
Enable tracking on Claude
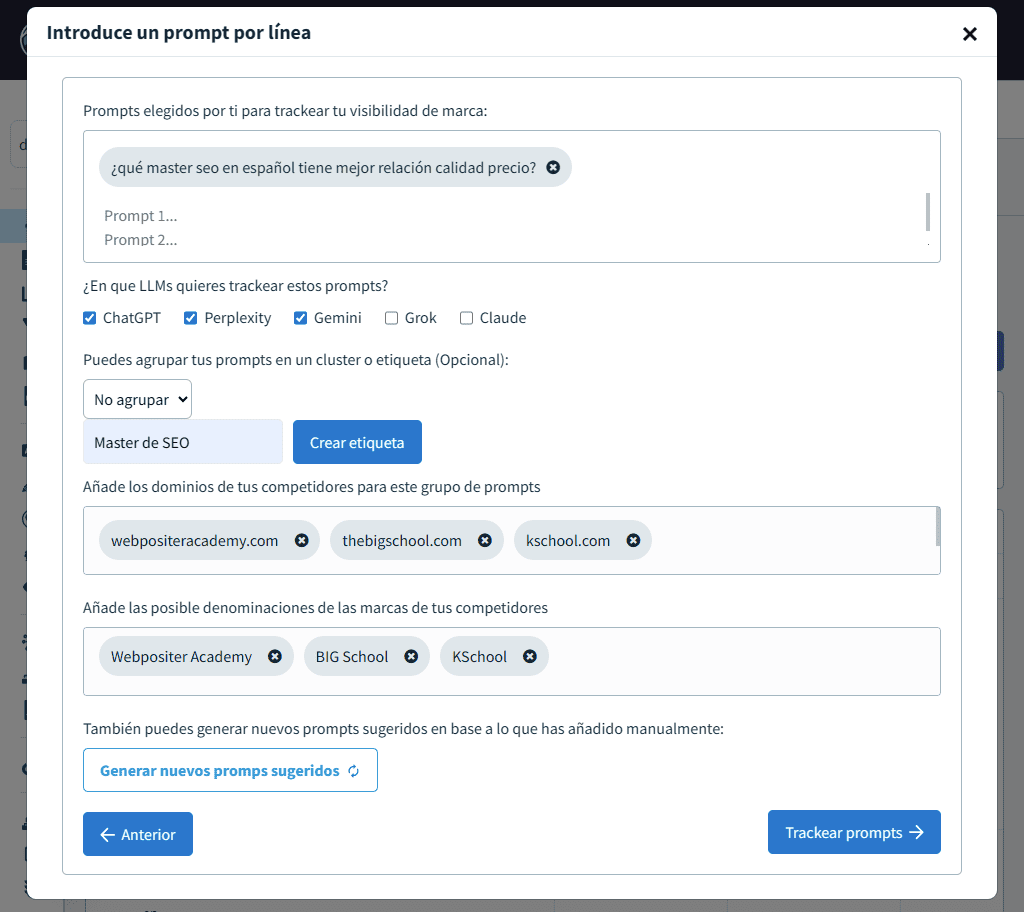(465, 317)
